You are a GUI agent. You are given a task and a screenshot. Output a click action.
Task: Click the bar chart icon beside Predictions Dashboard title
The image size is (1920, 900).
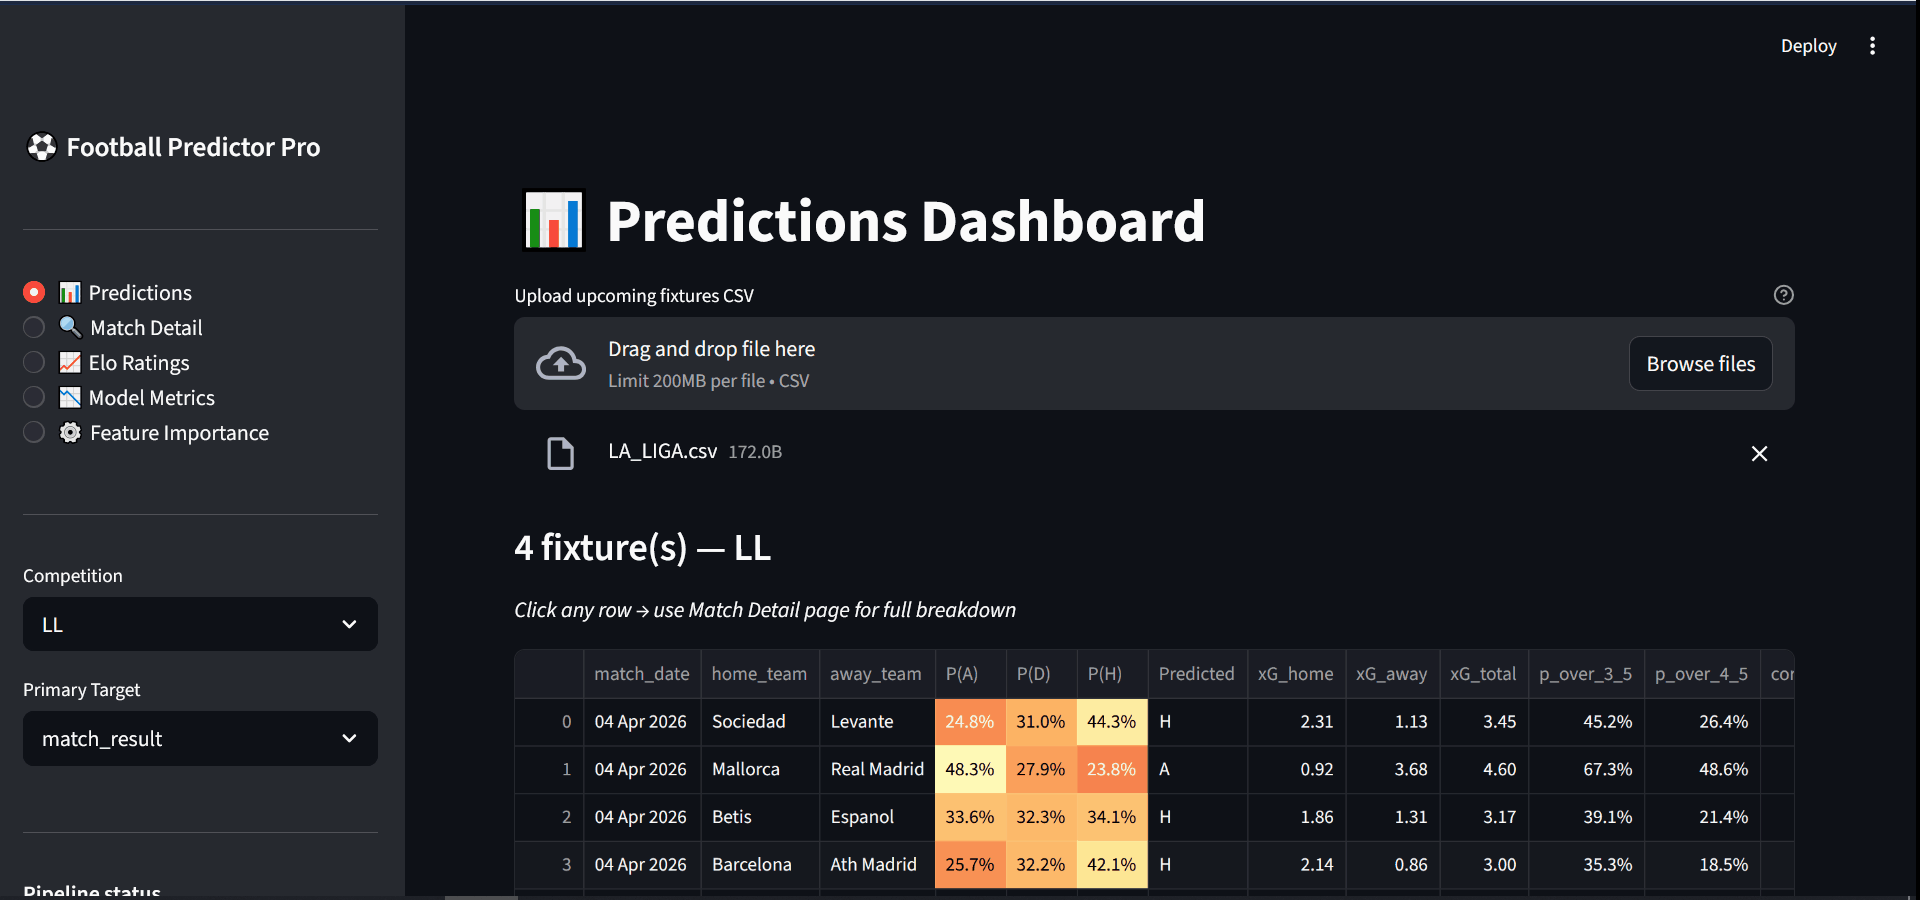[554, 220]
